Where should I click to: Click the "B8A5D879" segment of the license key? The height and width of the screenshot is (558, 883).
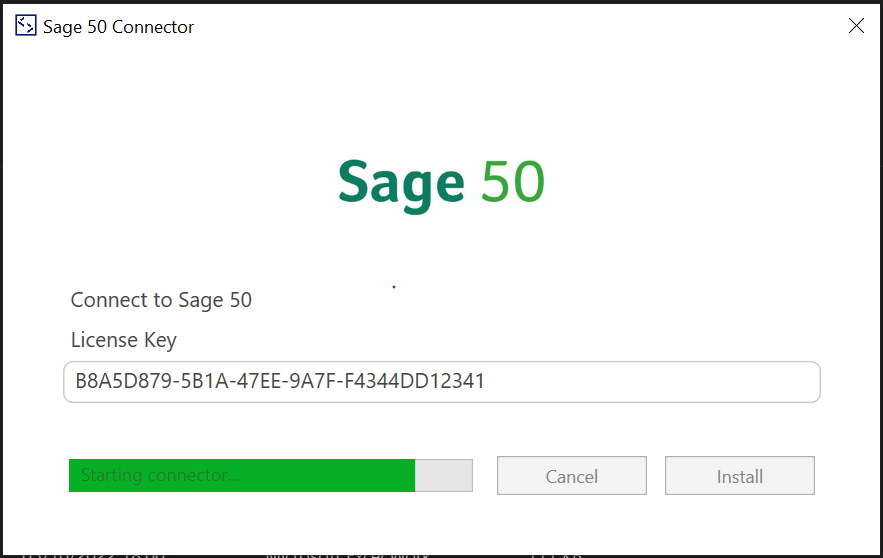point(113,381)
